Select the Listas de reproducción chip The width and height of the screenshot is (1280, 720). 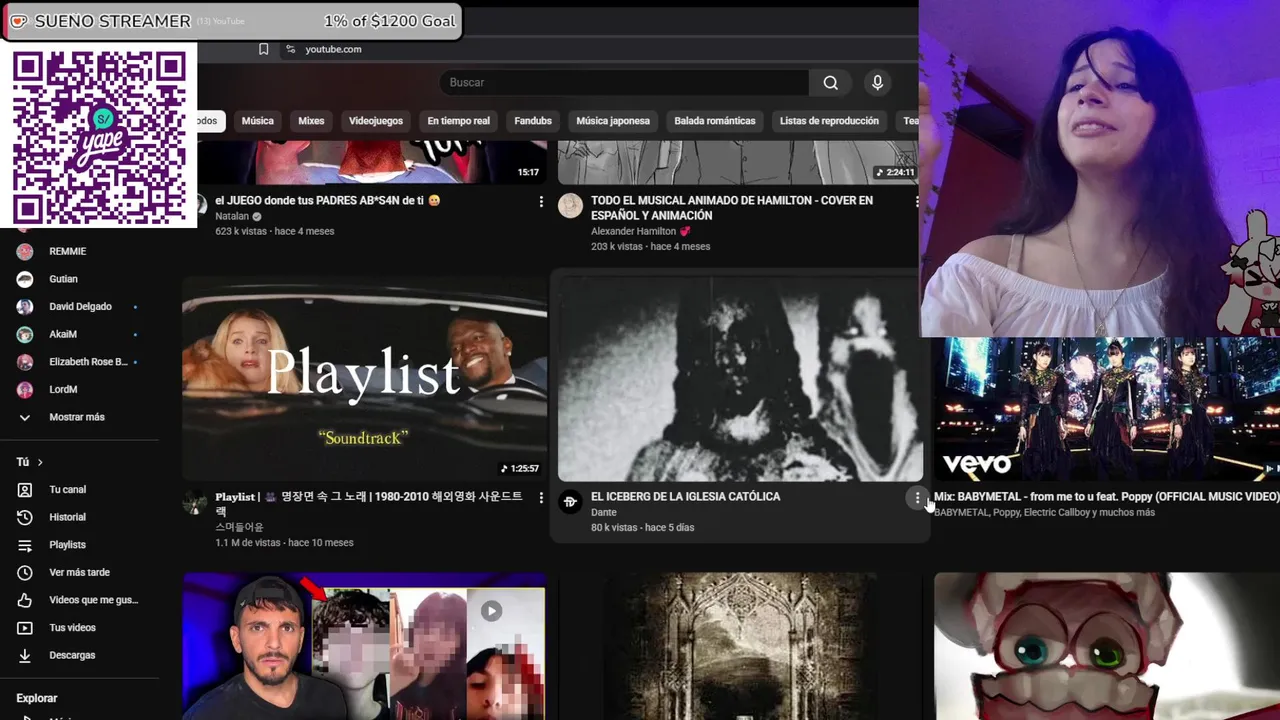[829, 121]
